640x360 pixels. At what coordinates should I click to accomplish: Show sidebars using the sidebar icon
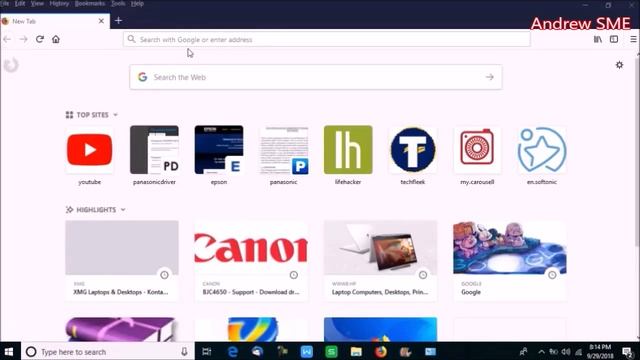coord(614,39)
